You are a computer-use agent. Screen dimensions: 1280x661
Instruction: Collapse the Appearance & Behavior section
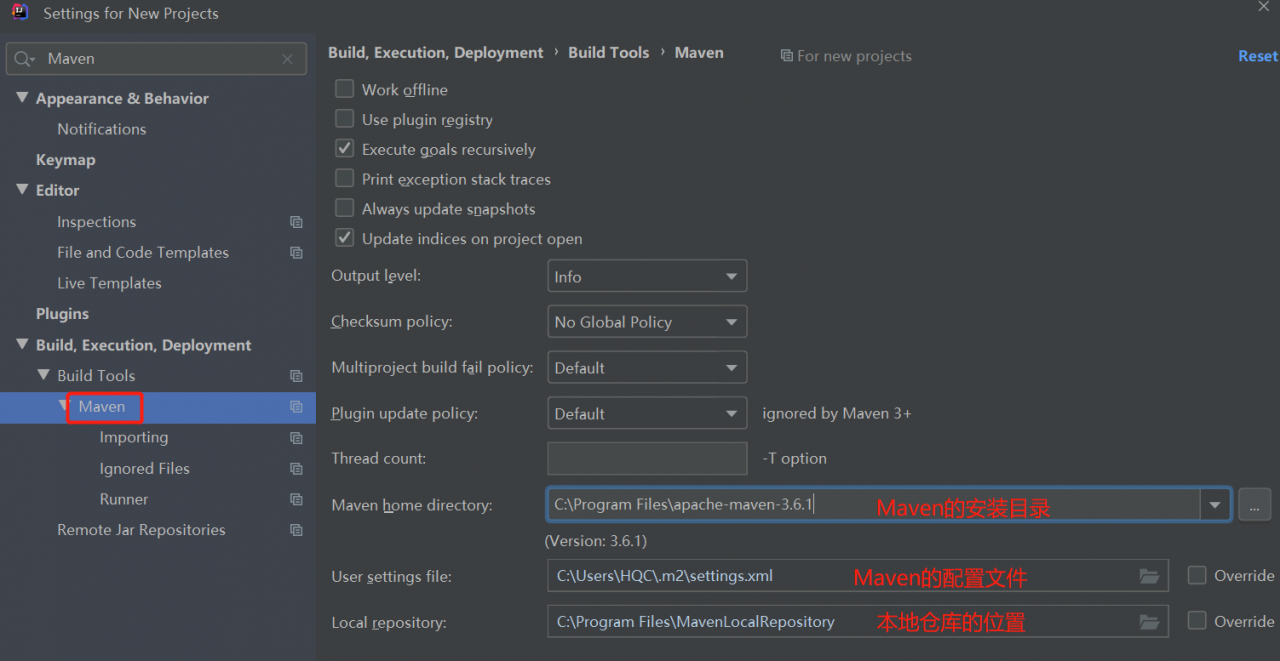click(x=22, y=98)
